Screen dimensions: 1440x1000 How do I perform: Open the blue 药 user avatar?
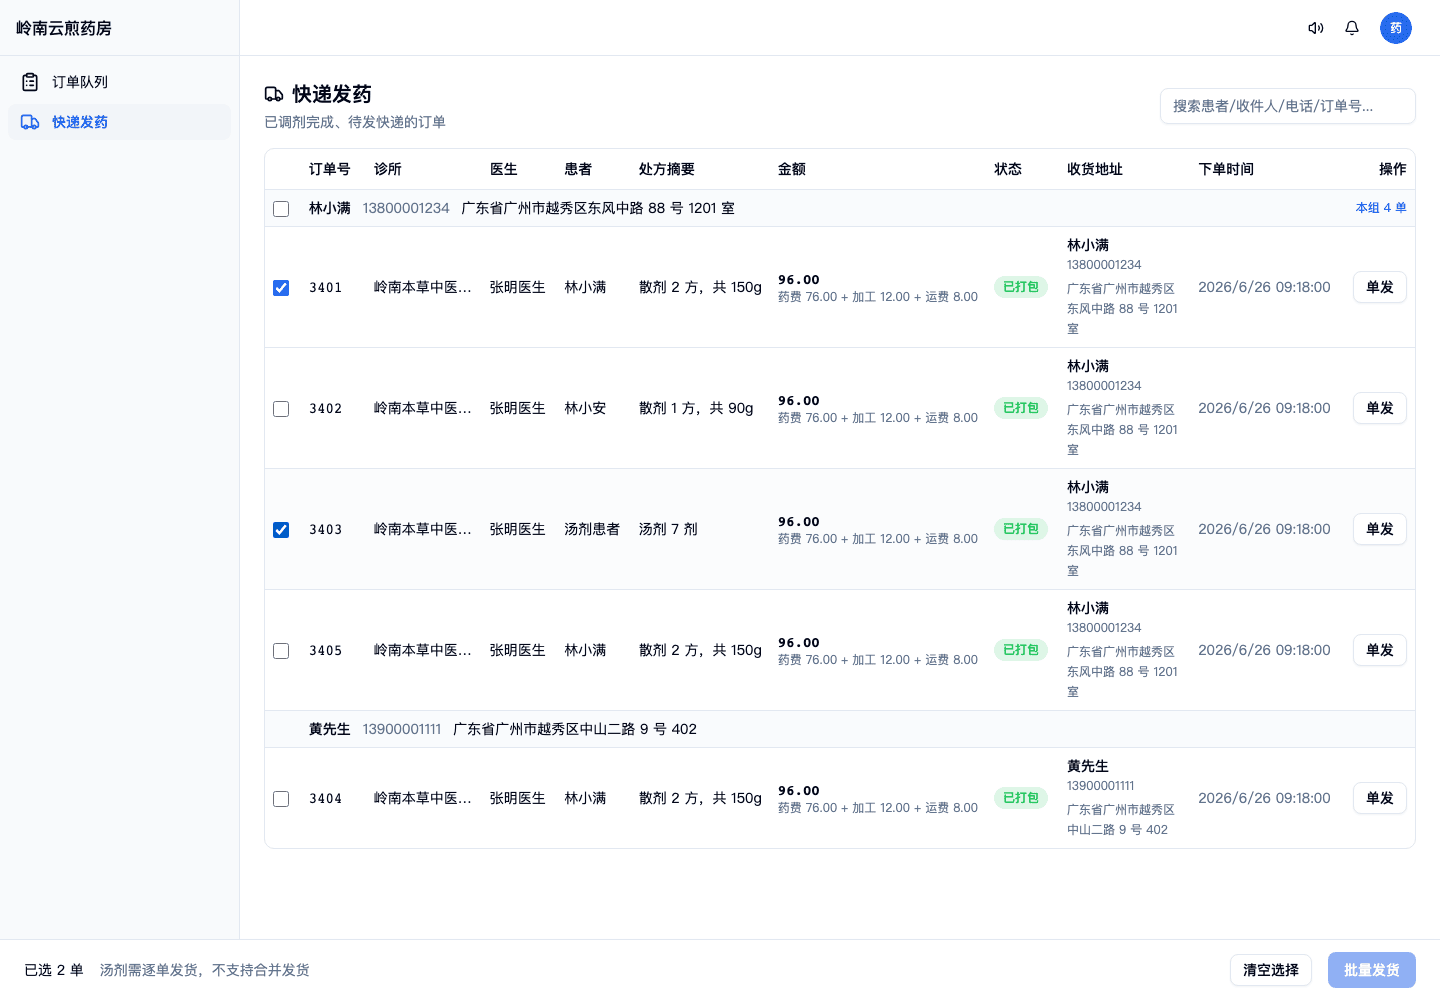click(1396, 28)
